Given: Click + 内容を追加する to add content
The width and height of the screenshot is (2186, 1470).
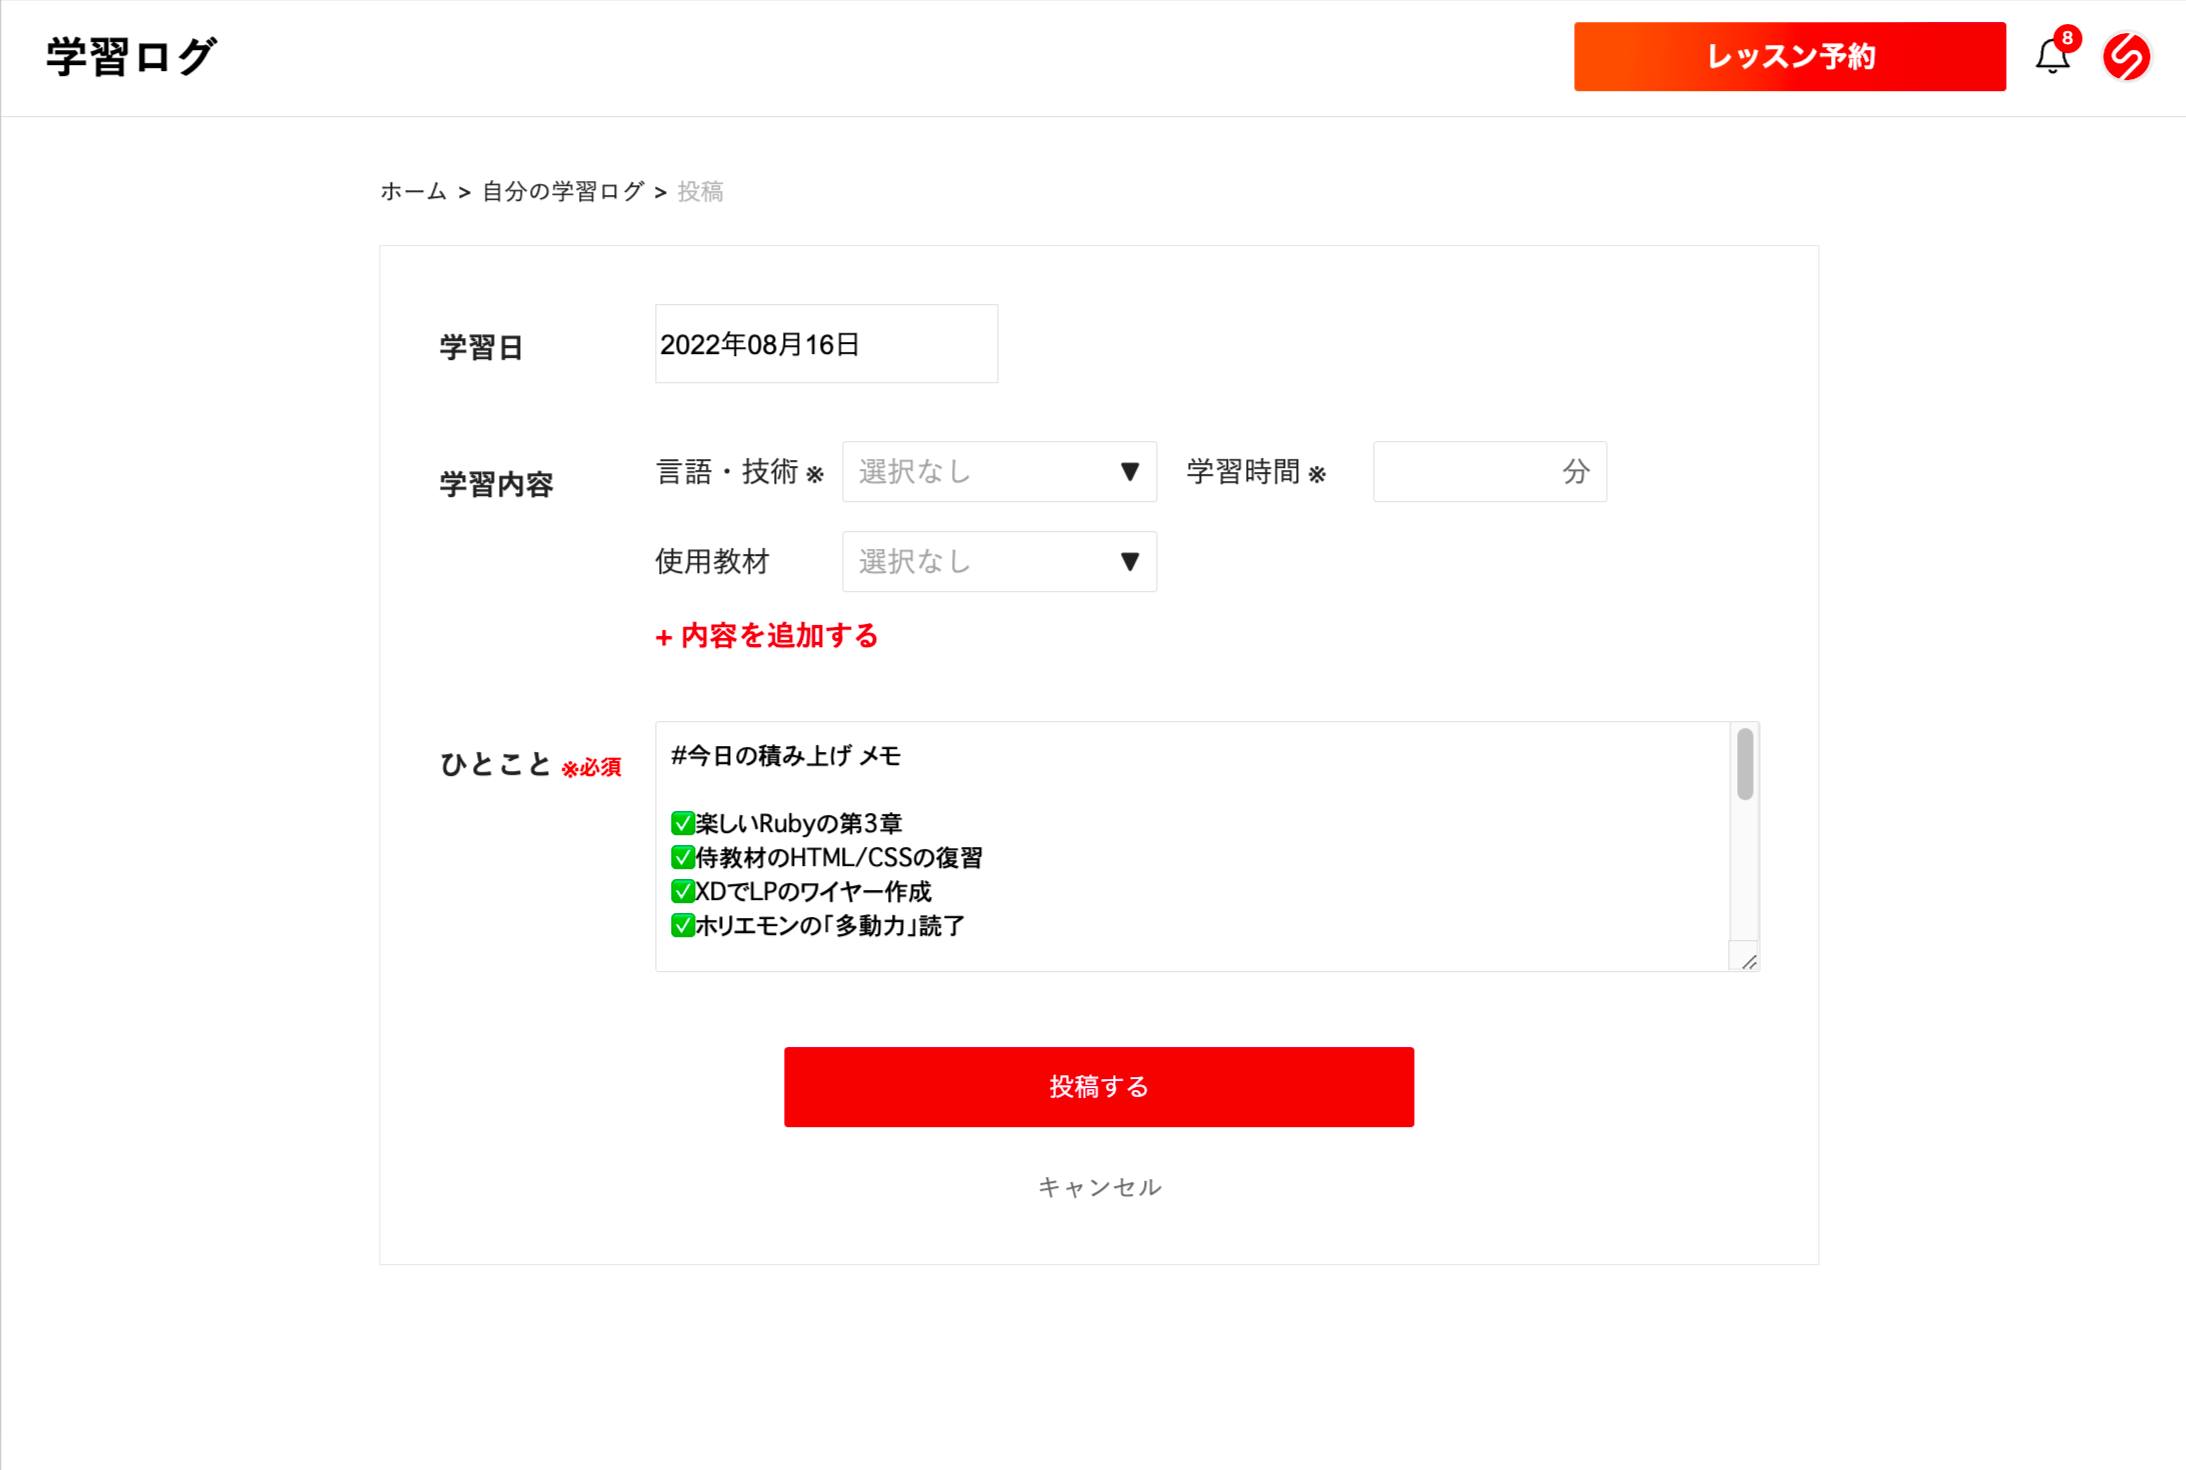Looking at the screenshot, I should tap(767, 636).
